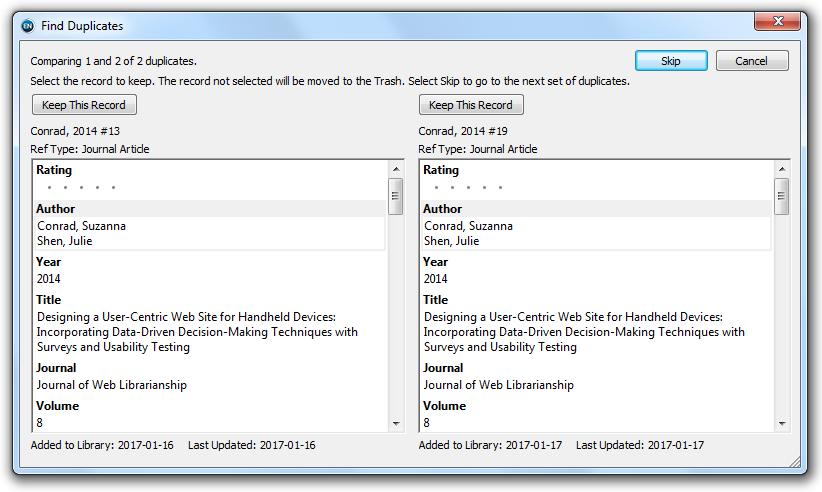The image size is (822, 492).
Task: Select 'Conrad, Suzanna' in left Author field
Action: tap(81, 226)
